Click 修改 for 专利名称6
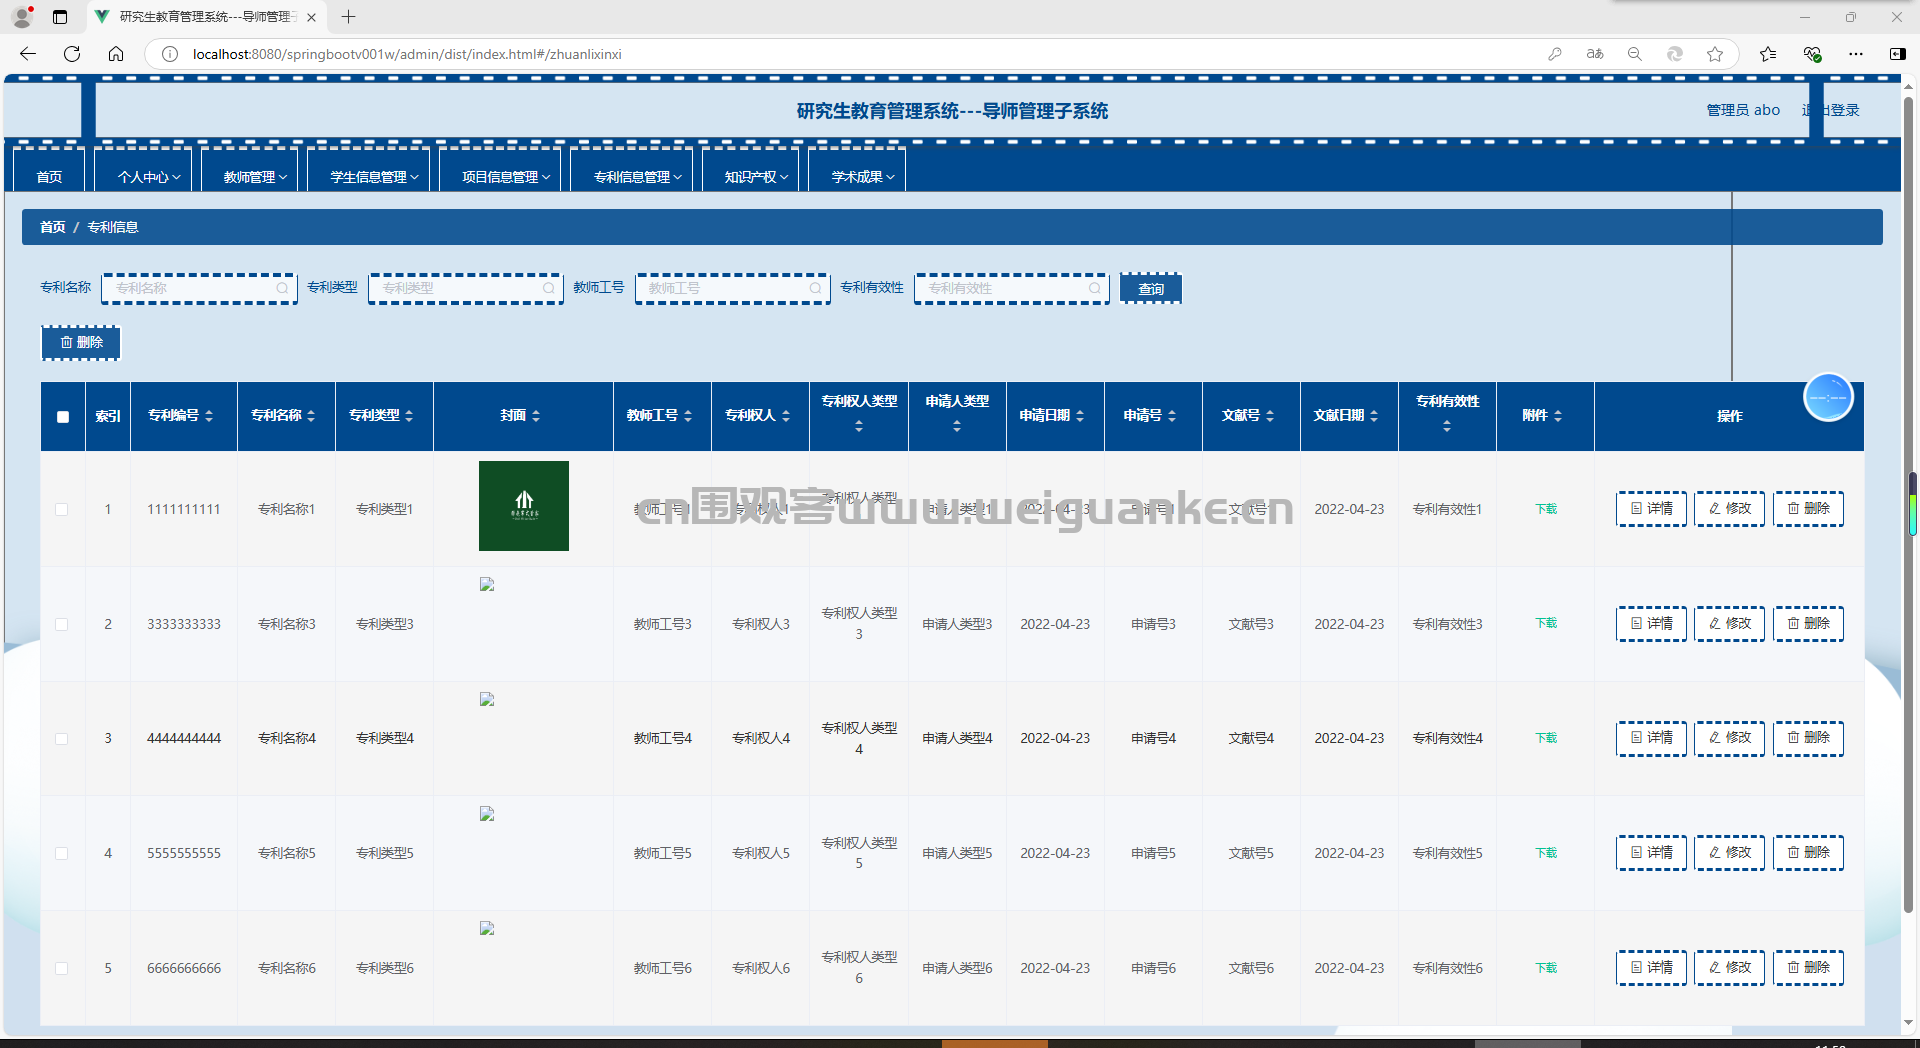 tap(1730, 967)
